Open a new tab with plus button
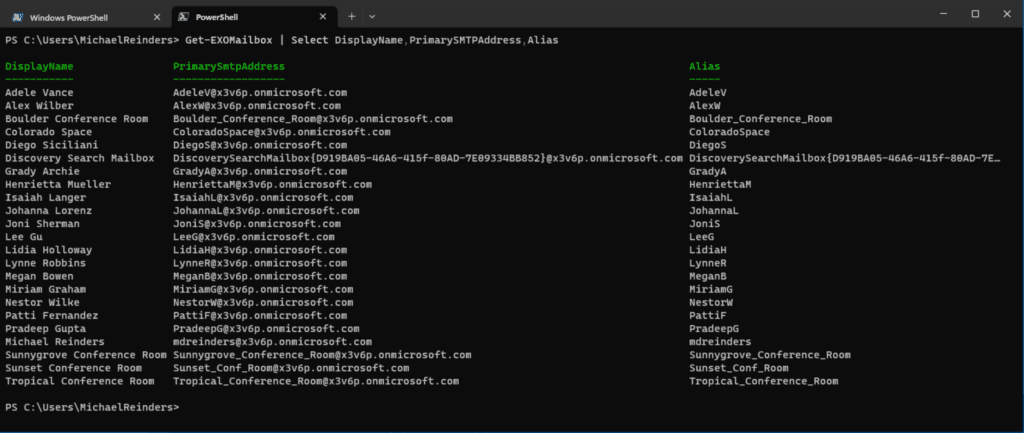Viewport: 1024px width, 433px height. pos(351,16)
